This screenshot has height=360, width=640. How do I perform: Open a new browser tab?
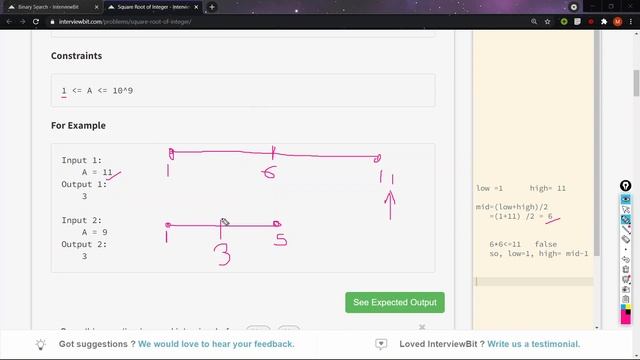pyautogui.click(x=211, y=7)
